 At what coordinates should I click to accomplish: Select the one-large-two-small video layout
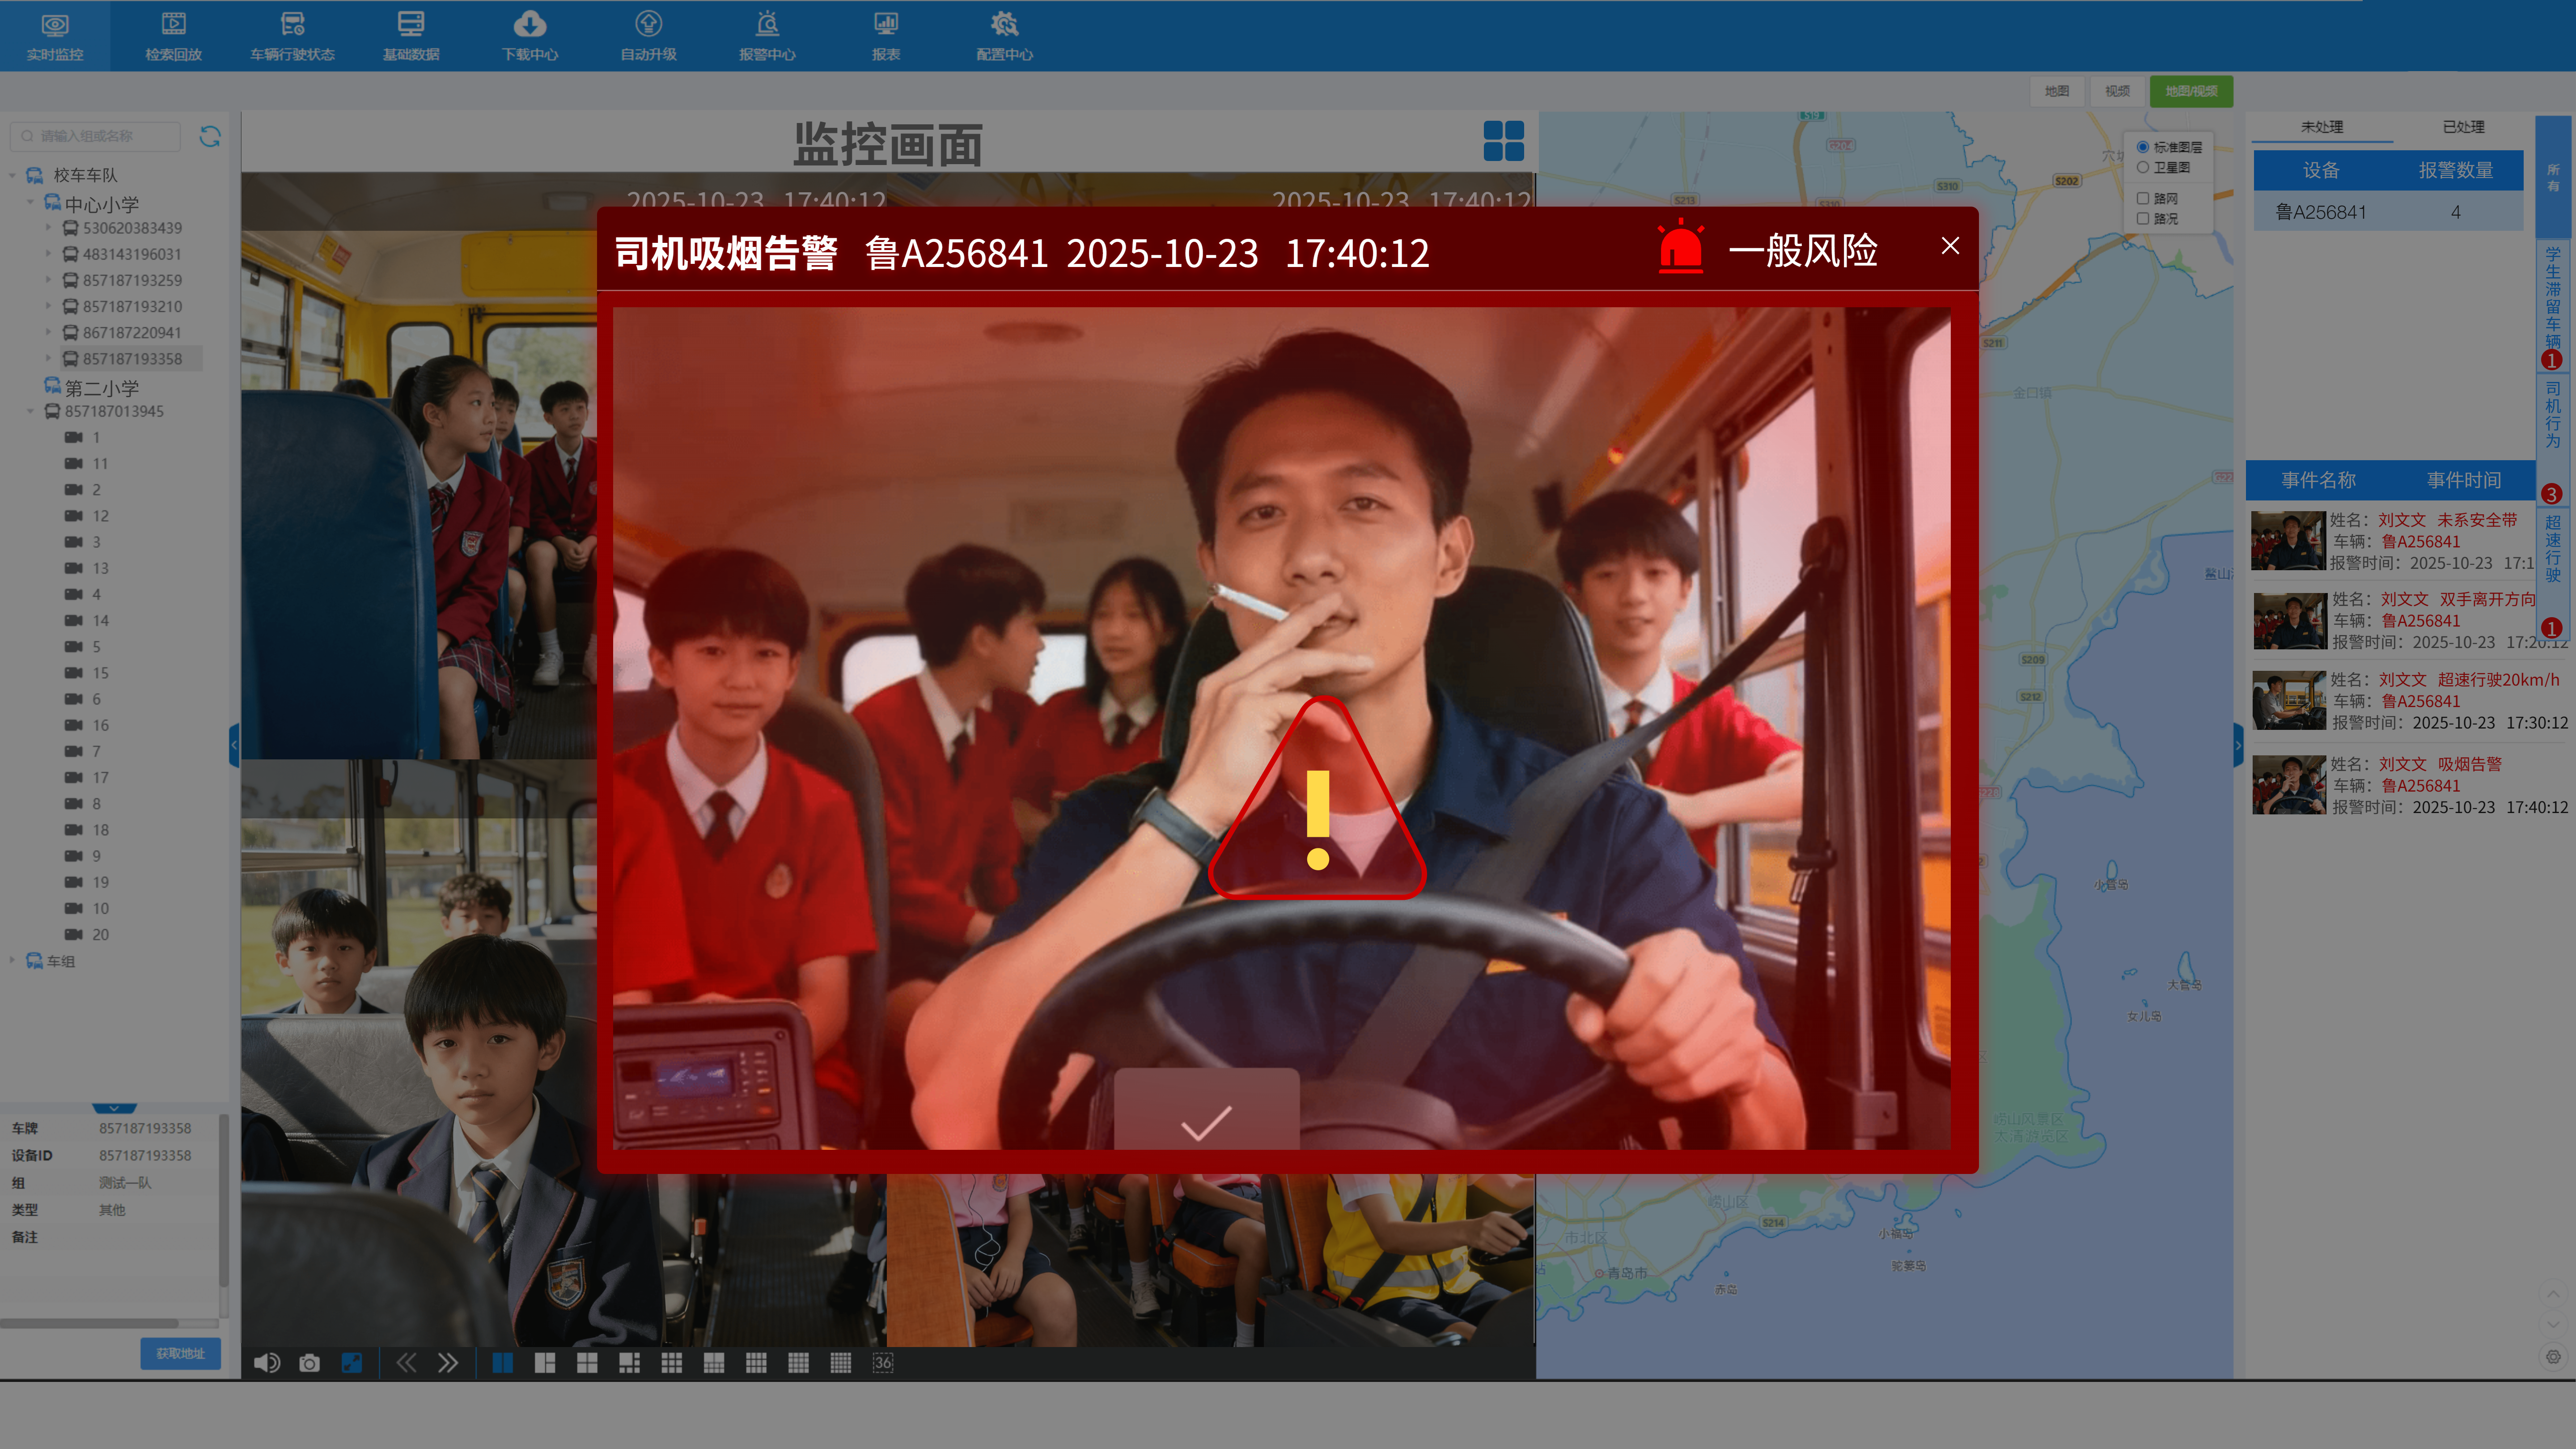point(545,1363)
